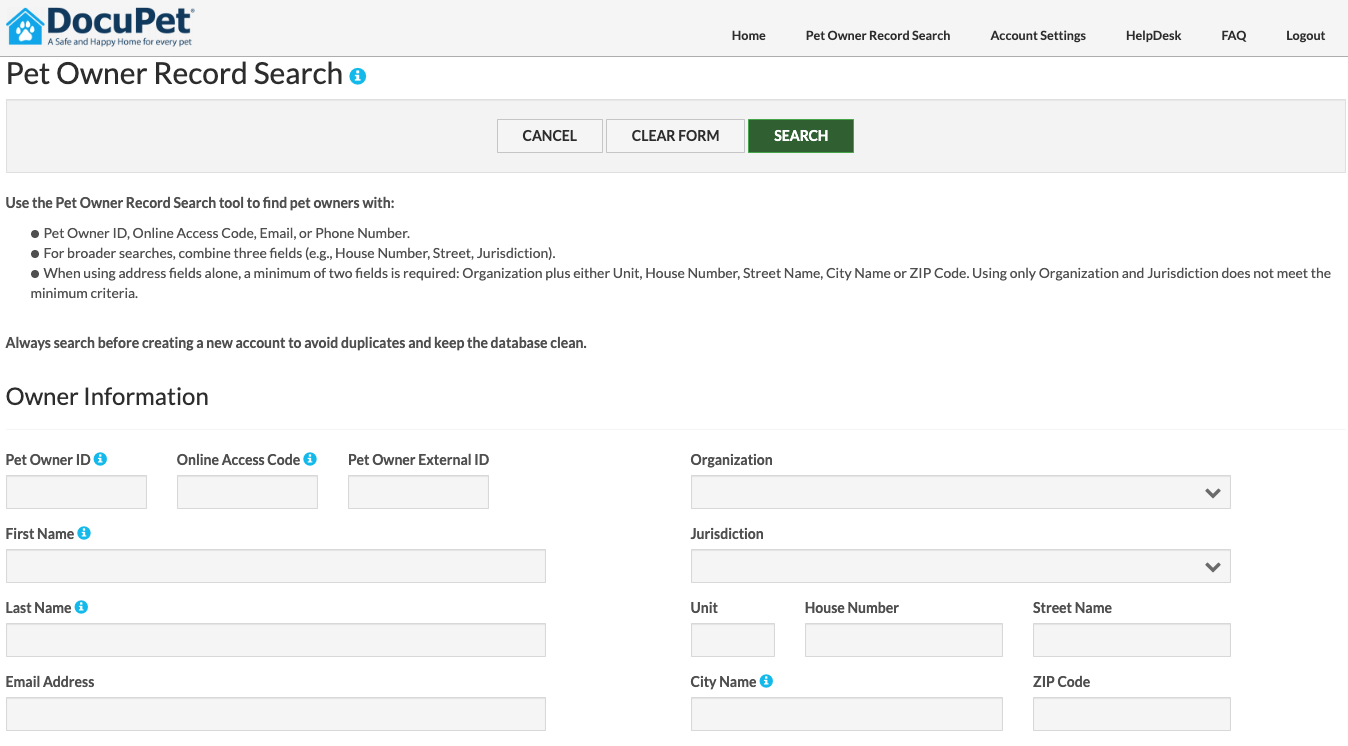Open info icon beside Pet Owner Record Search title
The height and width of the screenshot is (746, 1348).
click(358, 76)
